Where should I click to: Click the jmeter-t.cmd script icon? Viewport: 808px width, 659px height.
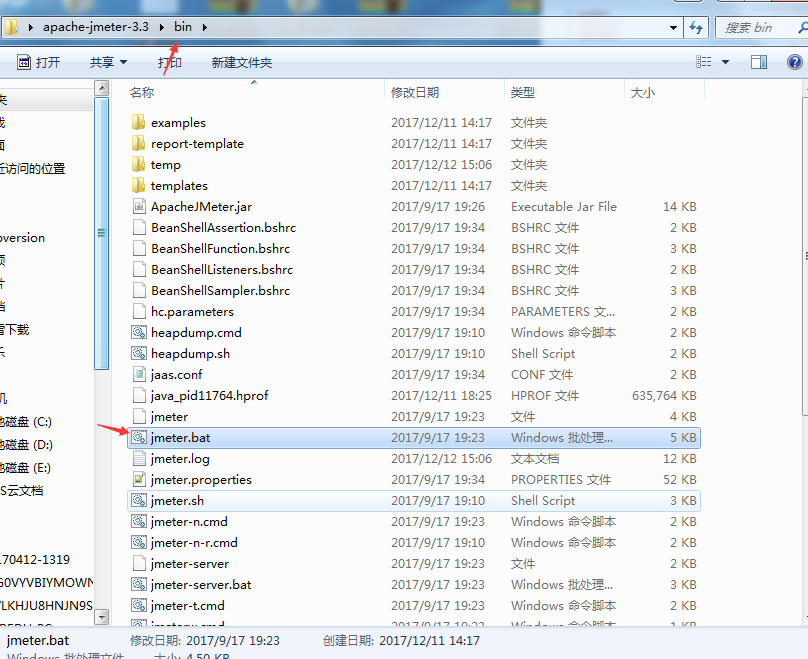139,605
